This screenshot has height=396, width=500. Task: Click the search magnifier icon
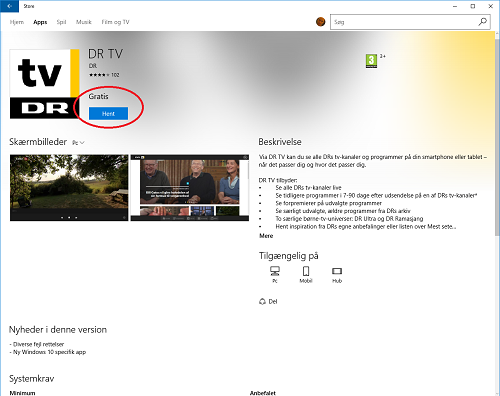(482, 22)
